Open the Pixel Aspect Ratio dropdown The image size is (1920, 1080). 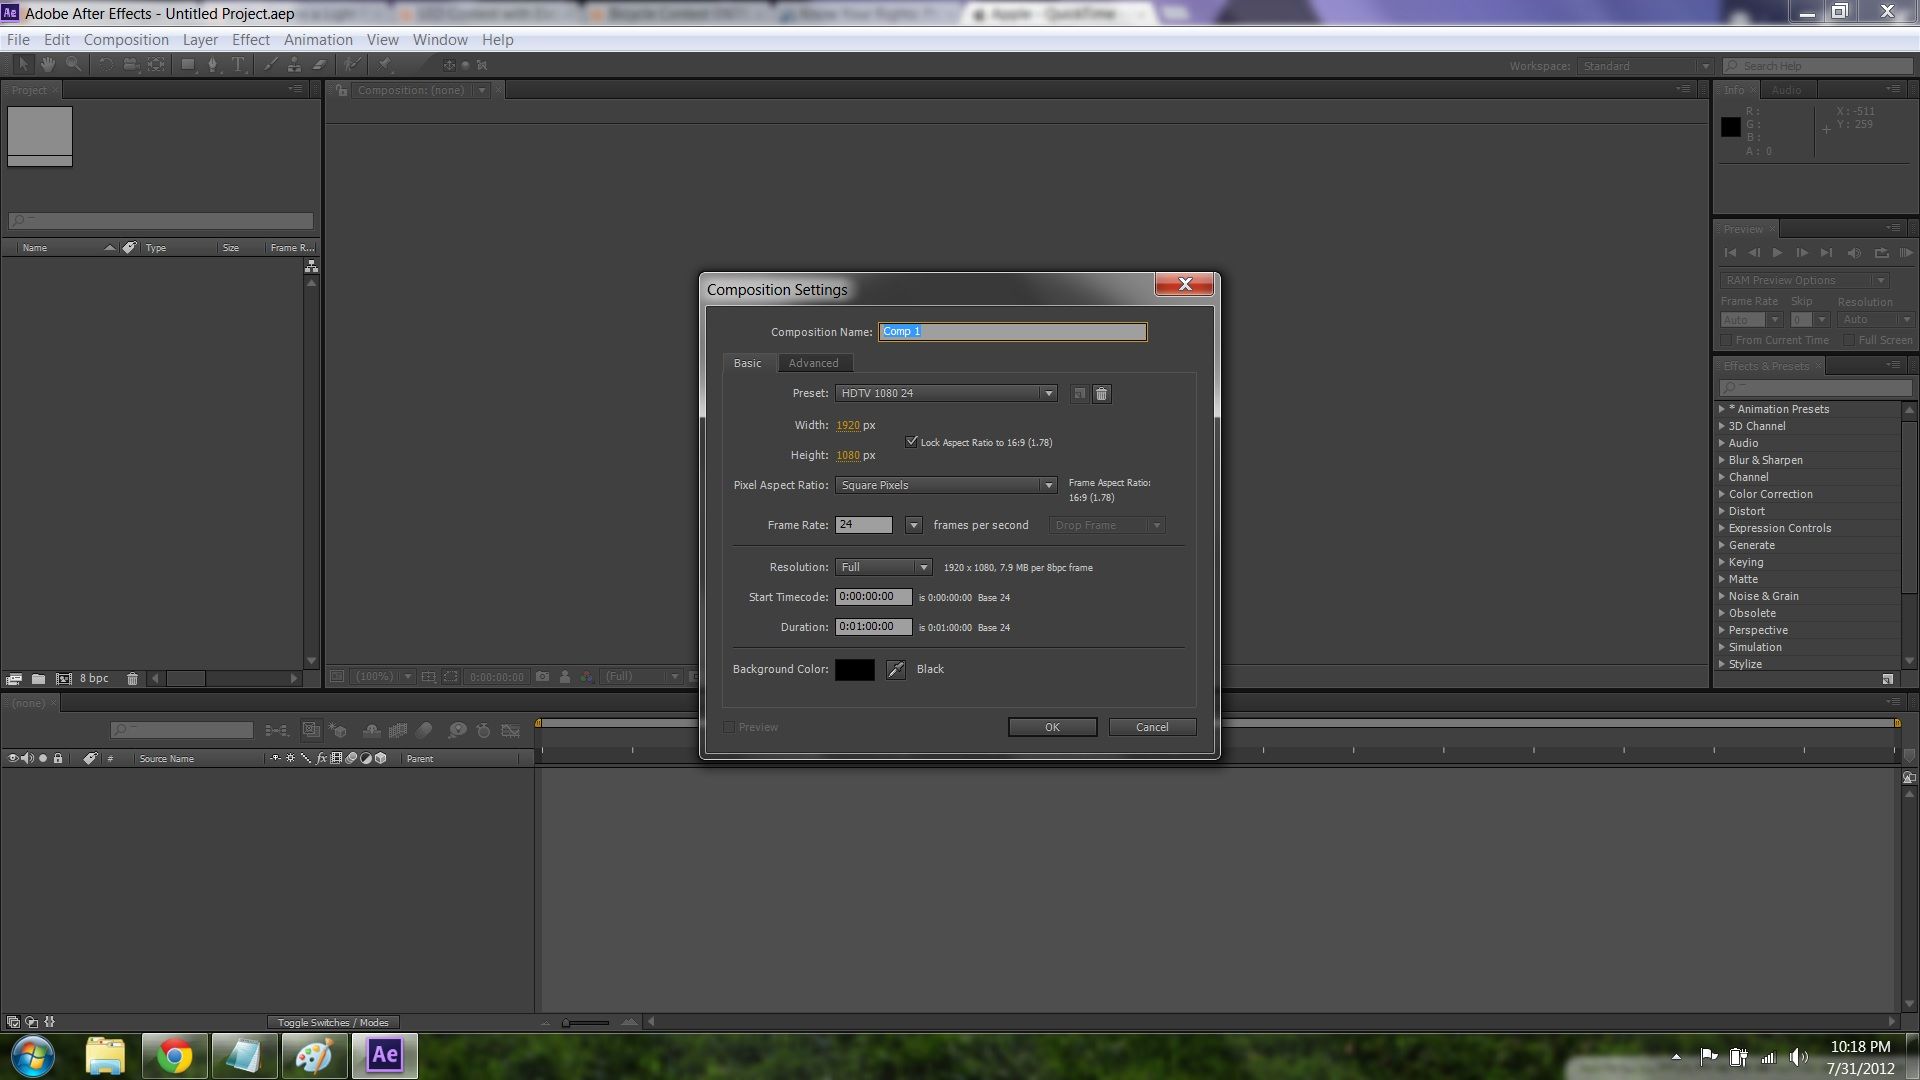click(x=946, y=486)
